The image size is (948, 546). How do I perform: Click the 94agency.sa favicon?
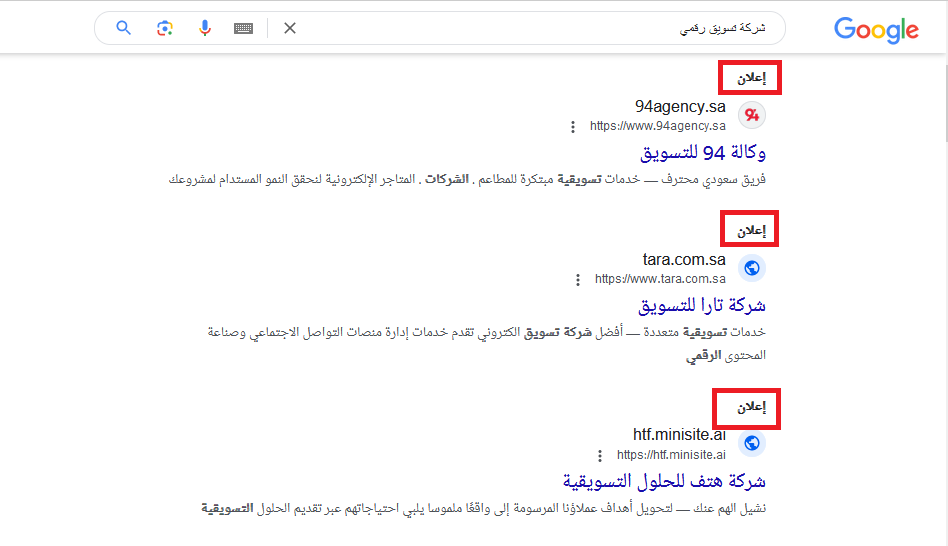[x=752, y=115]
